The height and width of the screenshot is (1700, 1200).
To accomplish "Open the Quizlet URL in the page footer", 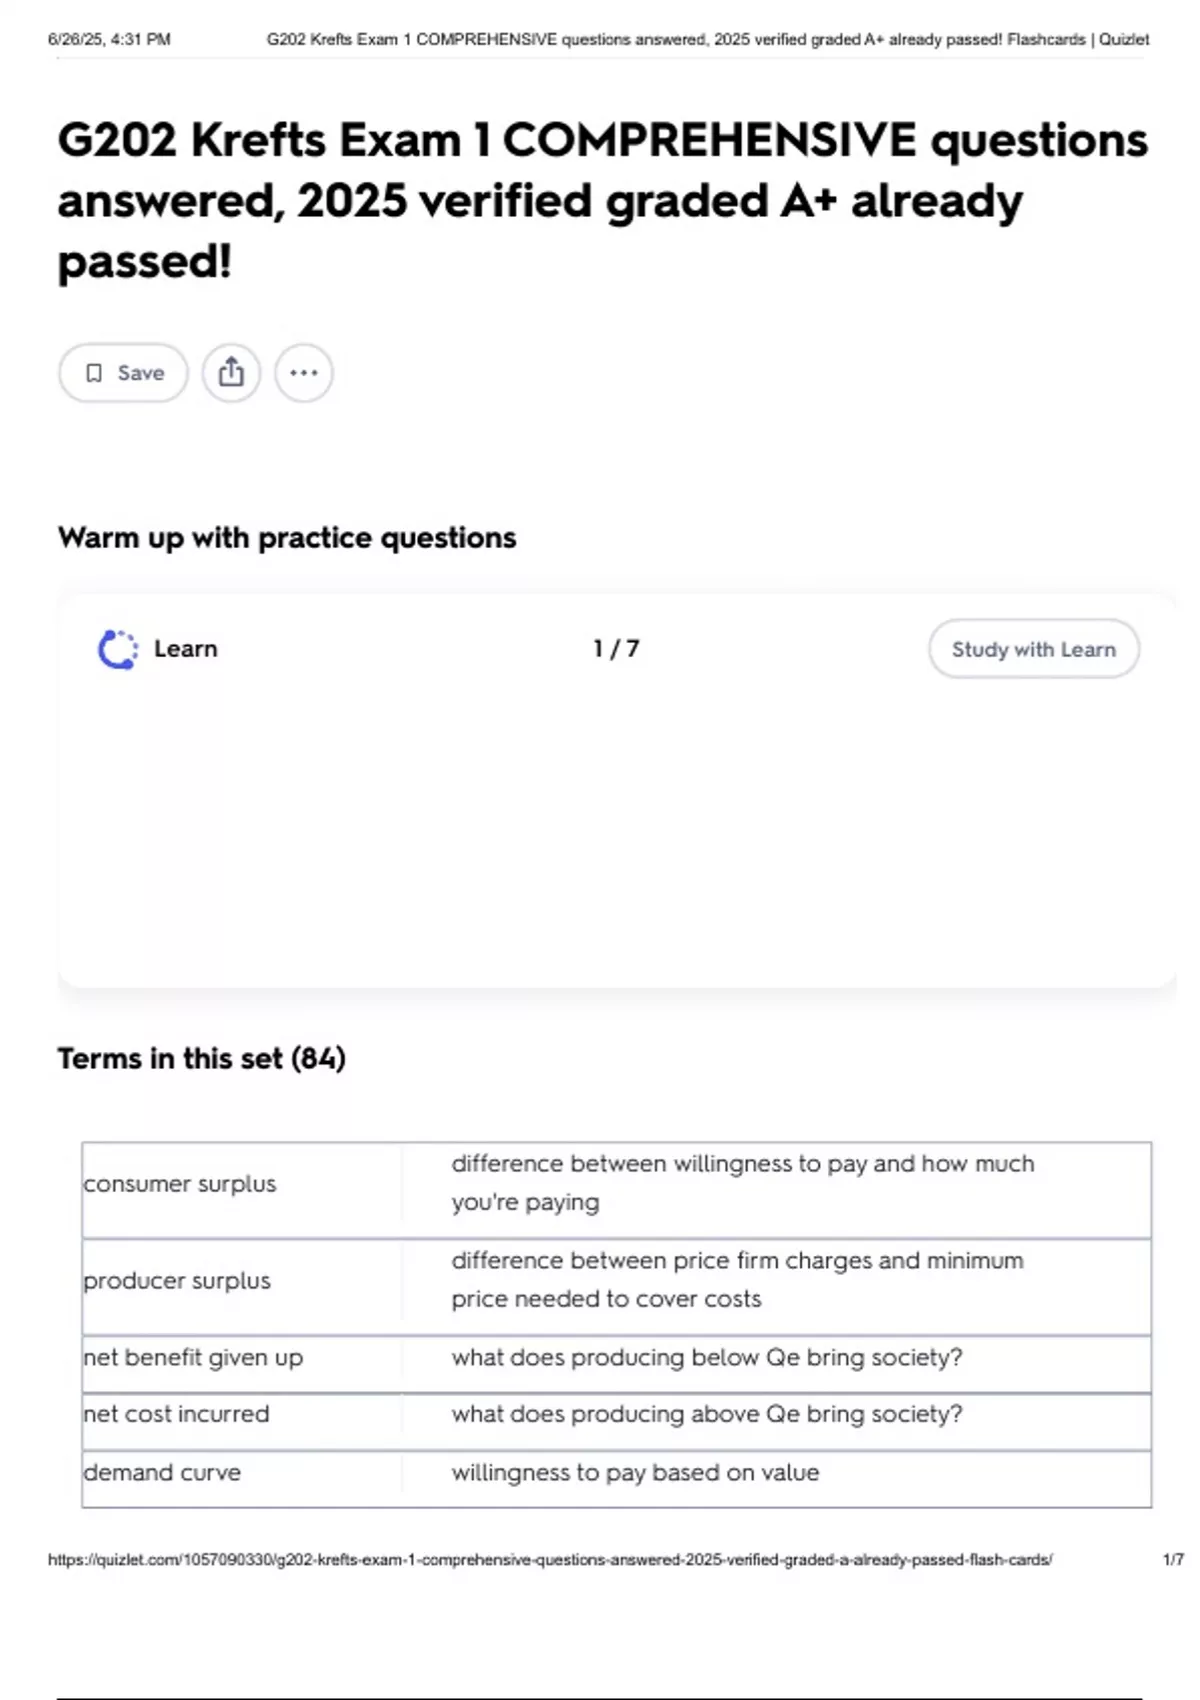I will 550,1559.
